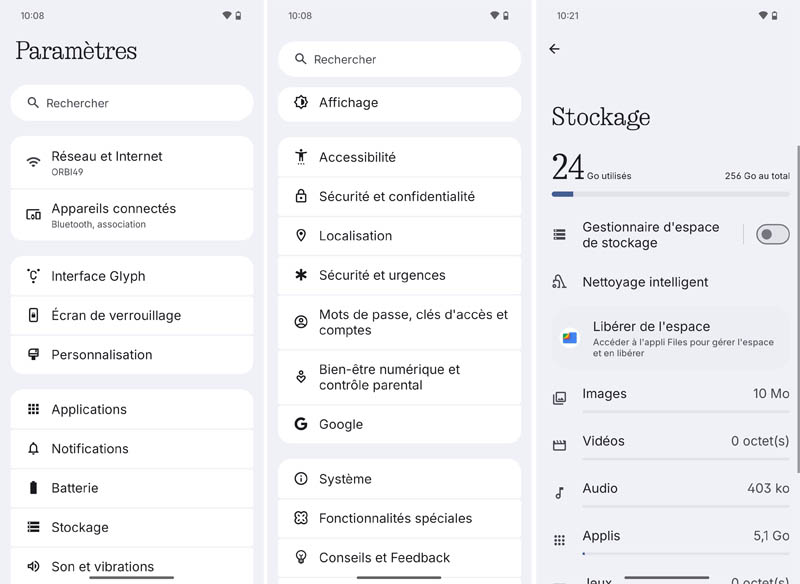Open the Applications settings entry
The width and height of the screenshot is (800, 584).
(x=131, y=409)
